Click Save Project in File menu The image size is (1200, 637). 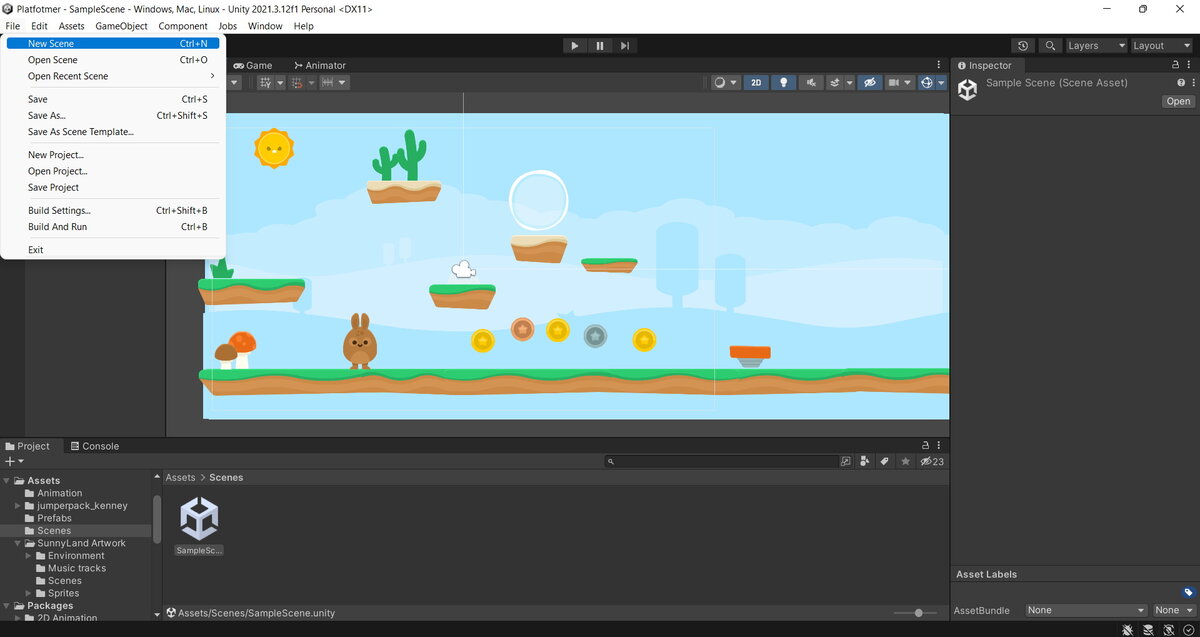pyautogui.click(x=112, y=187)
